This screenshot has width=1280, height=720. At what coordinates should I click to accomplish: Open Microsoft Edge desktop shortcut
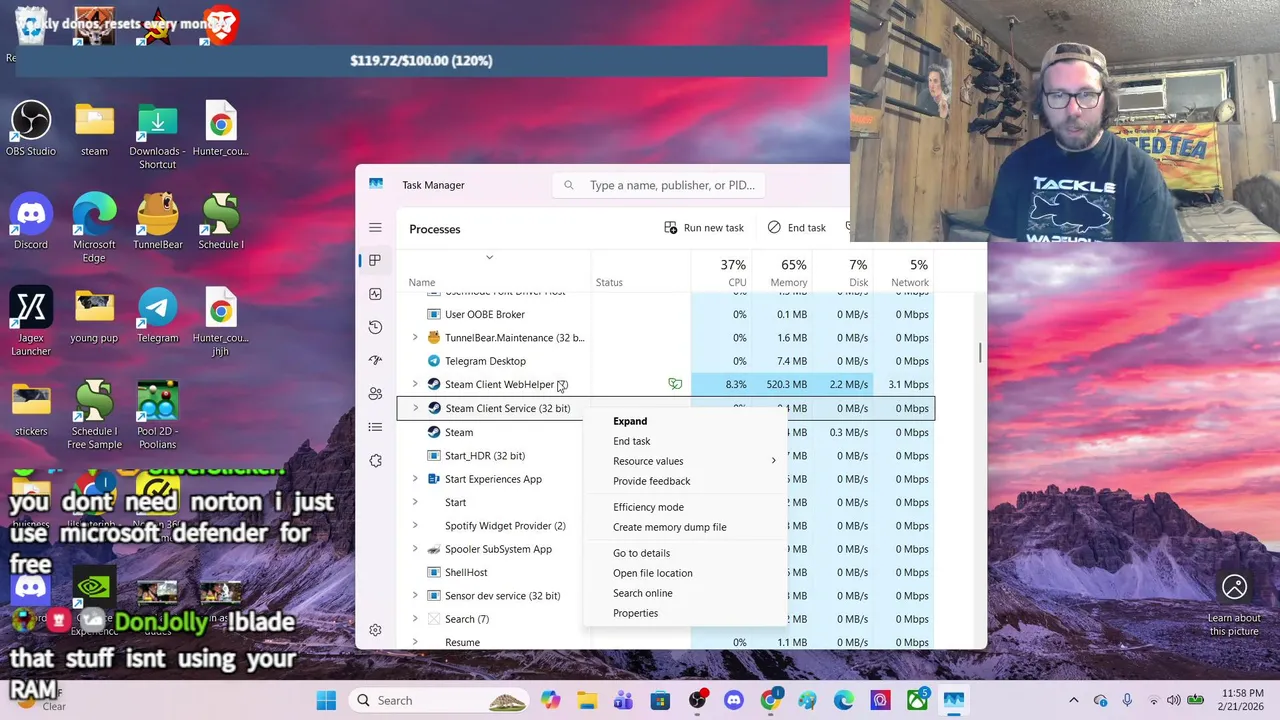94,229
